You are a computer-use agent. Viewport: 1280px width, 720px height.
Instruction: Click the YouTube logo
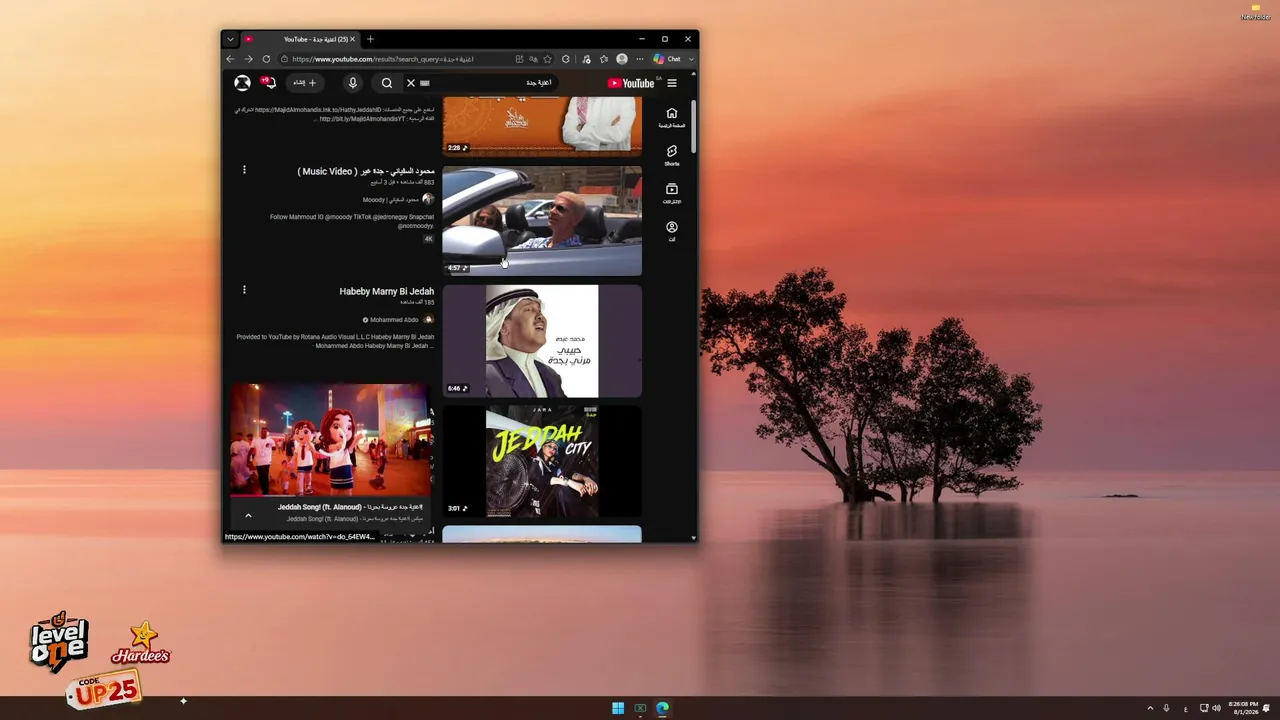tap(631, 83)
